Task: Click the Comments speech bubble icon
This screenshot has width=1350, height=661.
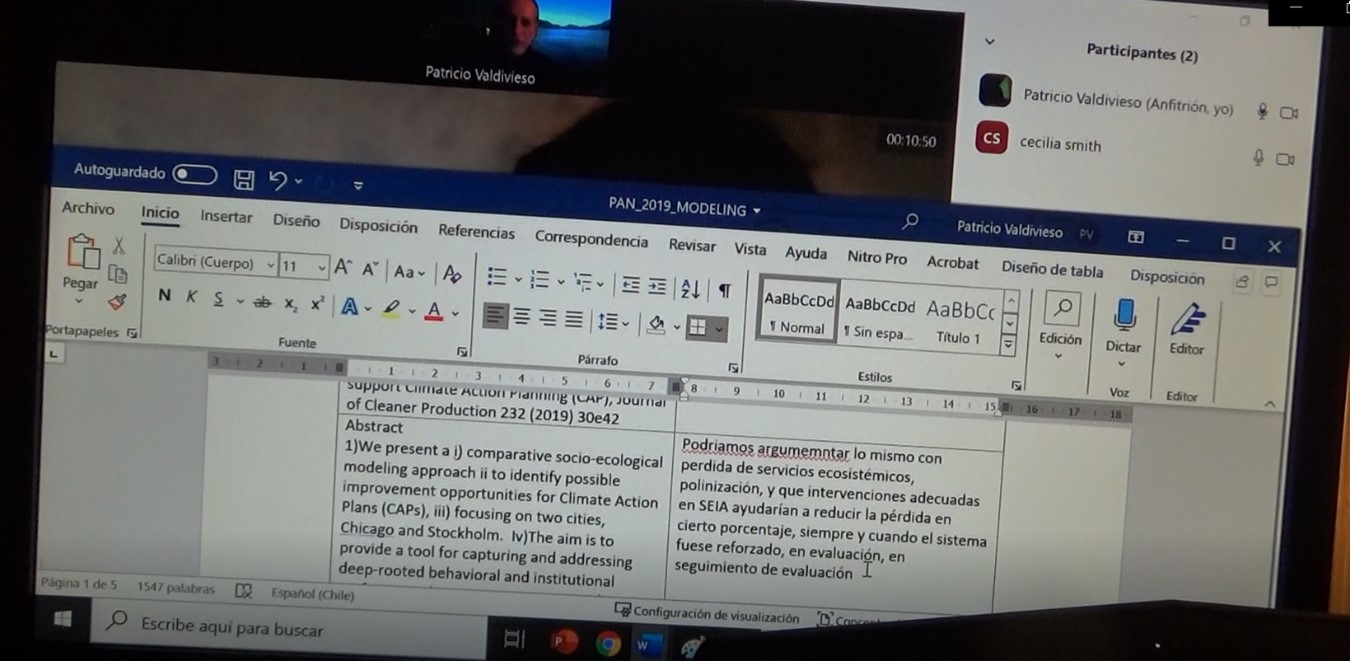Action: (1271, 283)
